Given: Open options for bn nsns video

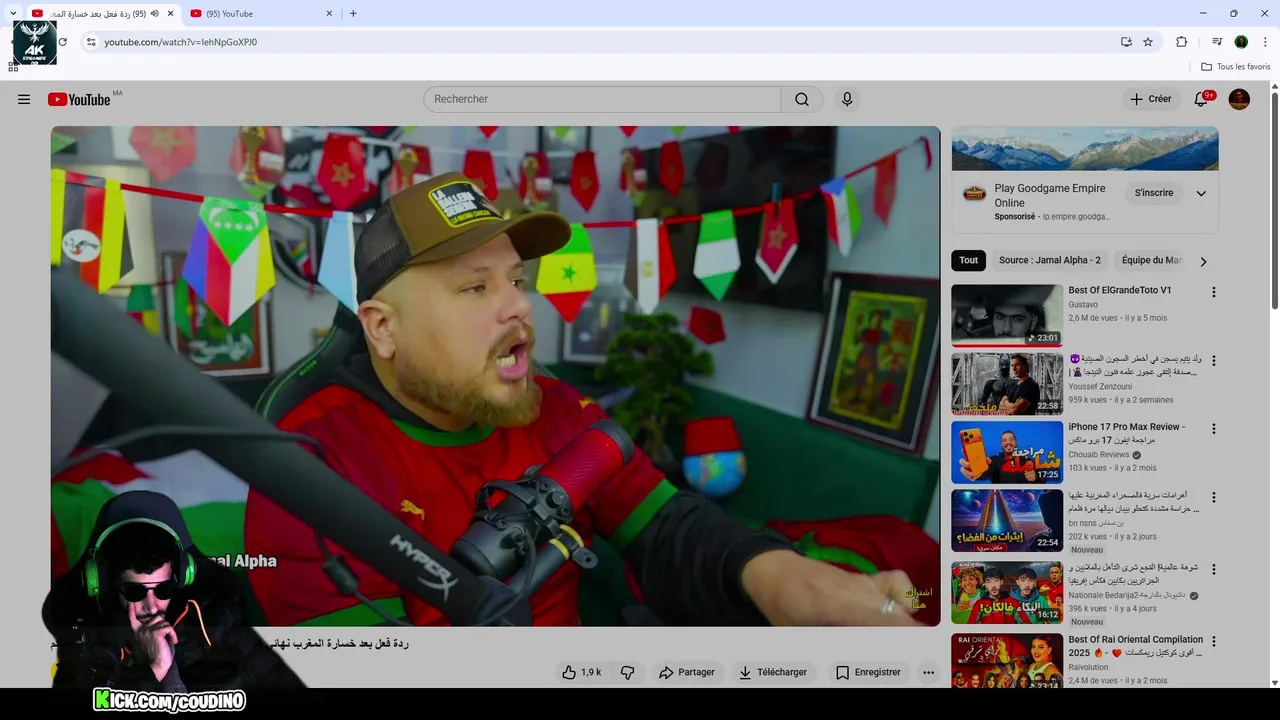Looking at the screenshot, I should 1213,497.
